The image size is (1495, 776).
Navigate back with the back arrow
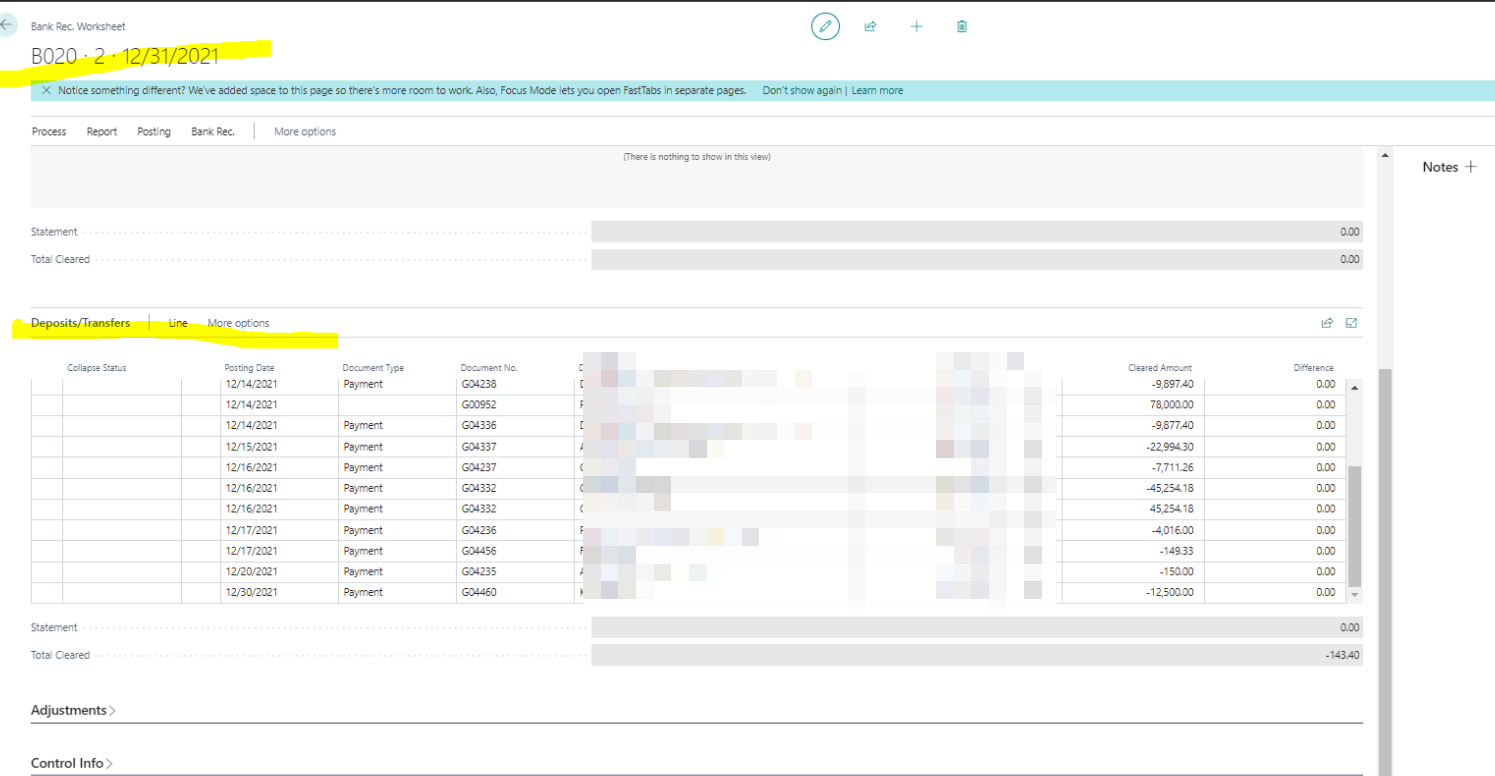click(7, 24)
